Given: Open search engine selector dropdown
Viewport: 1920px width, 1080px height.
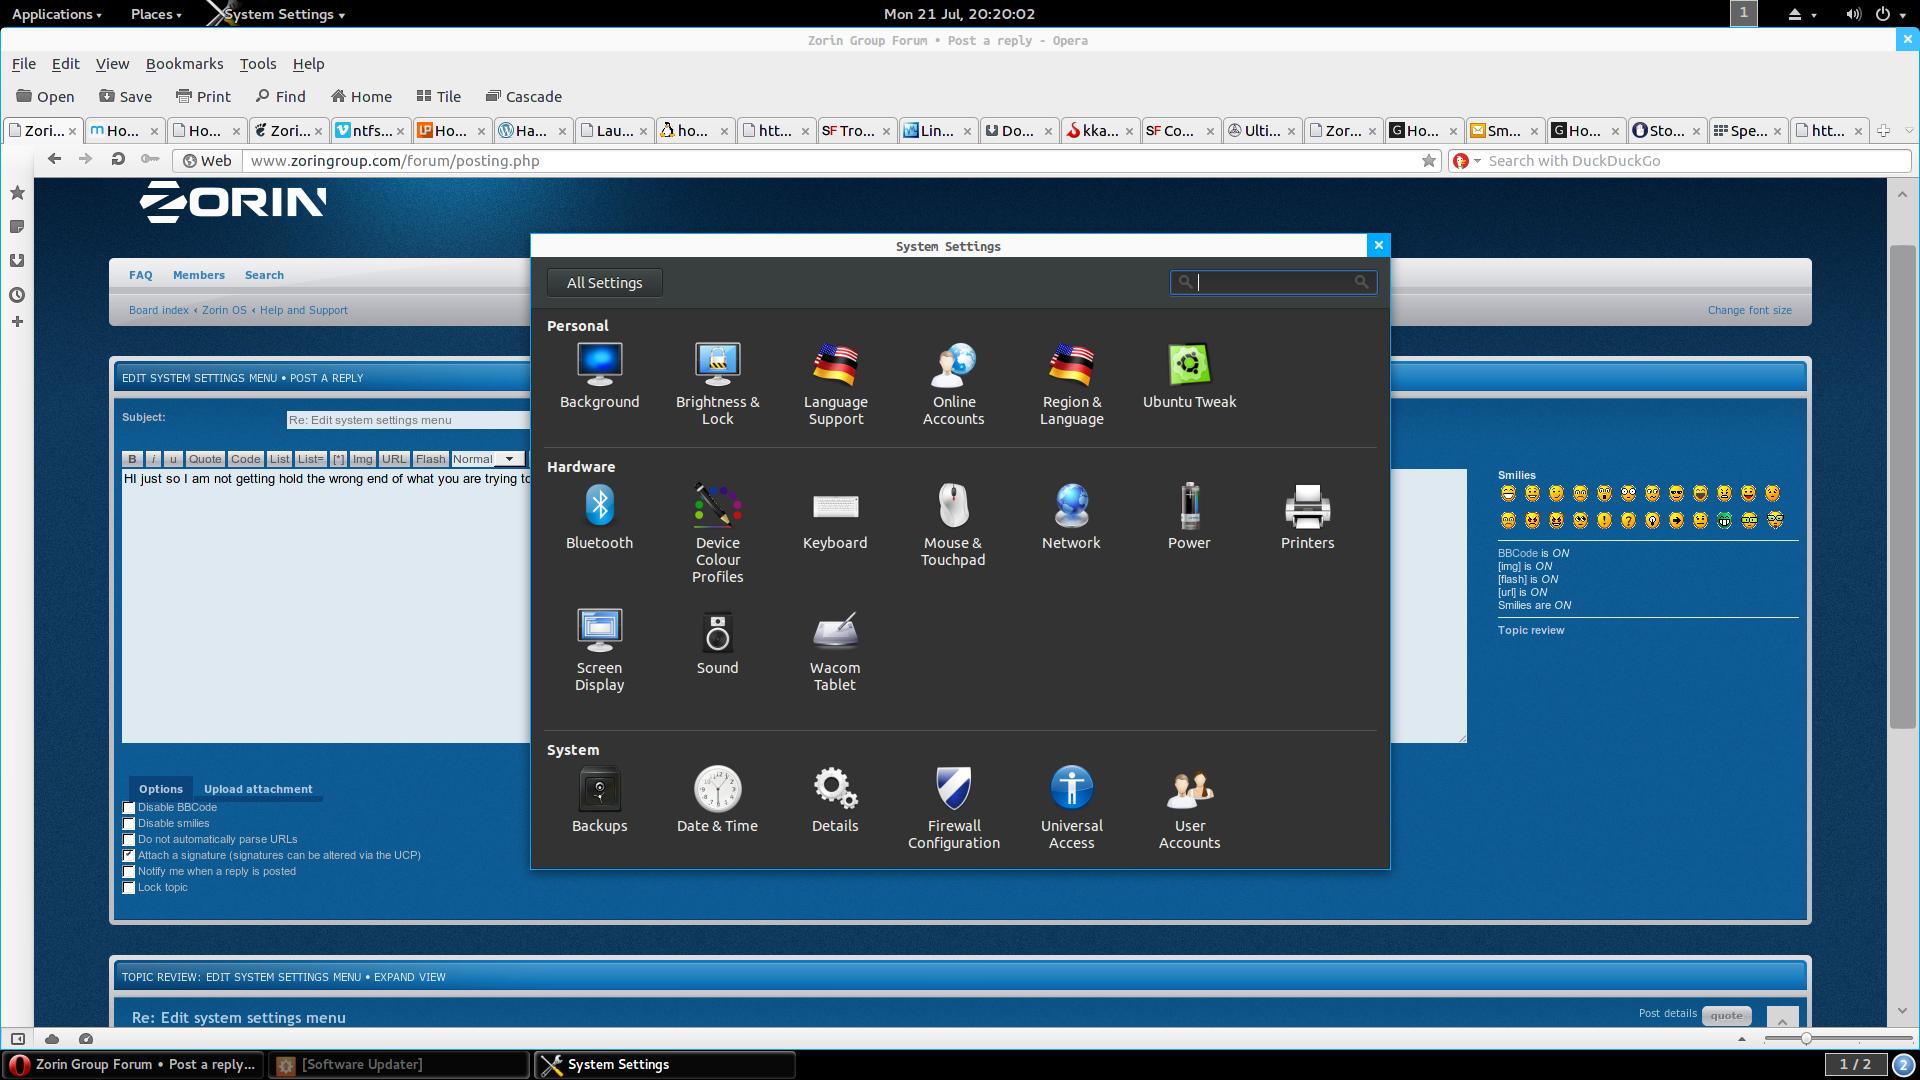Looking at the screenshot, I should pyautogui.click(x=1466, y=161).
